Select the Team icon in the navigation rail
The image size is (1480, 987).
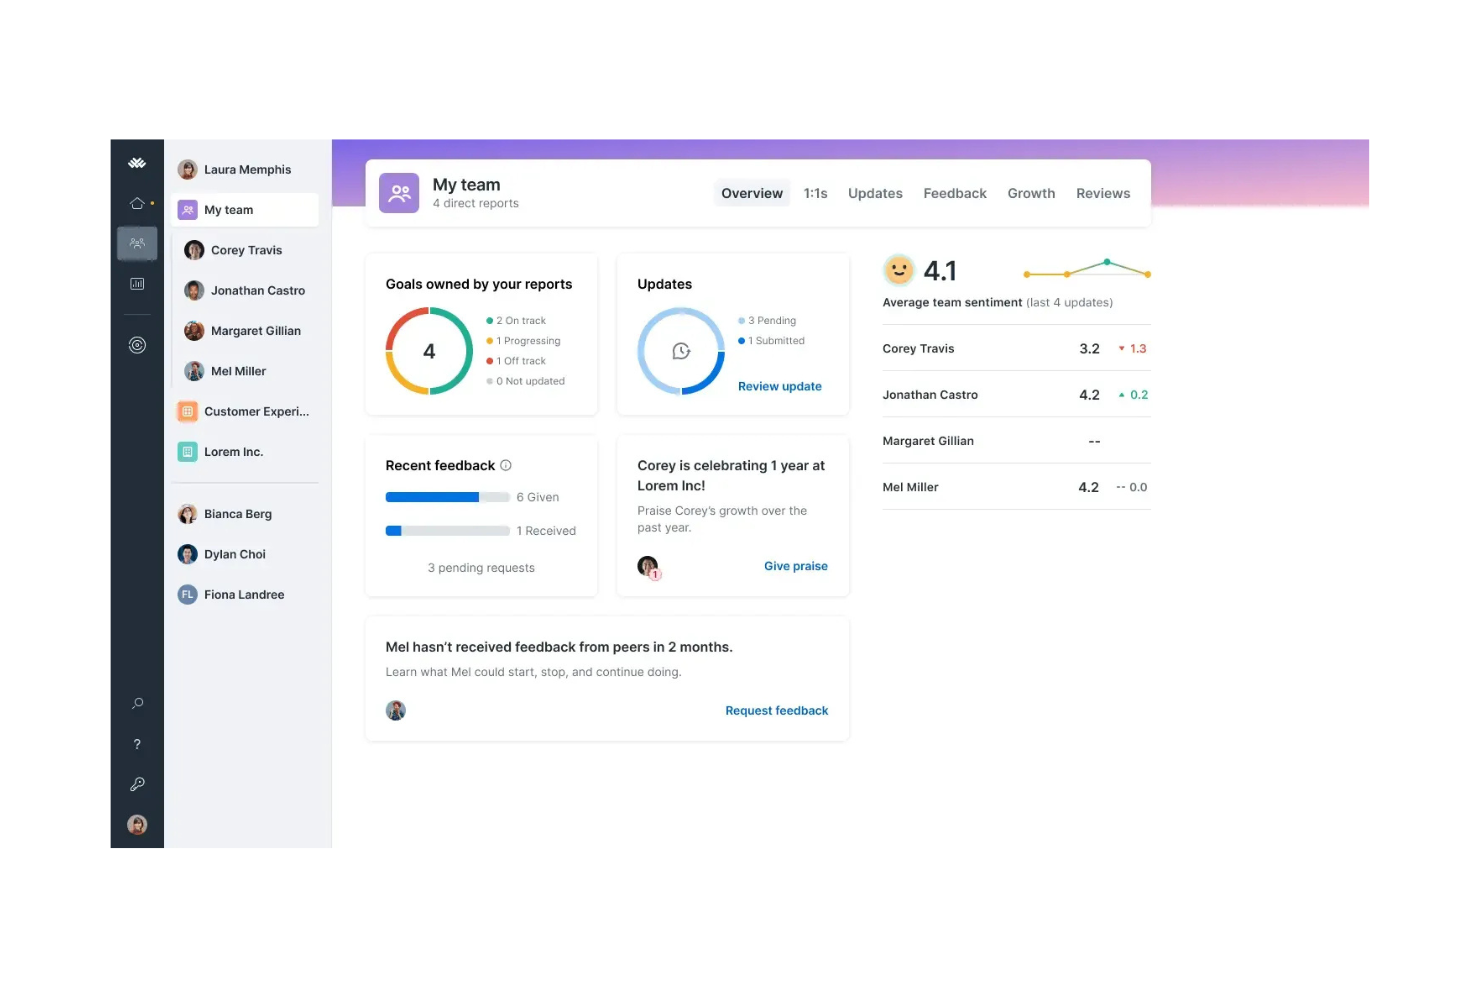pyautogui.click(x=137, y=243)
